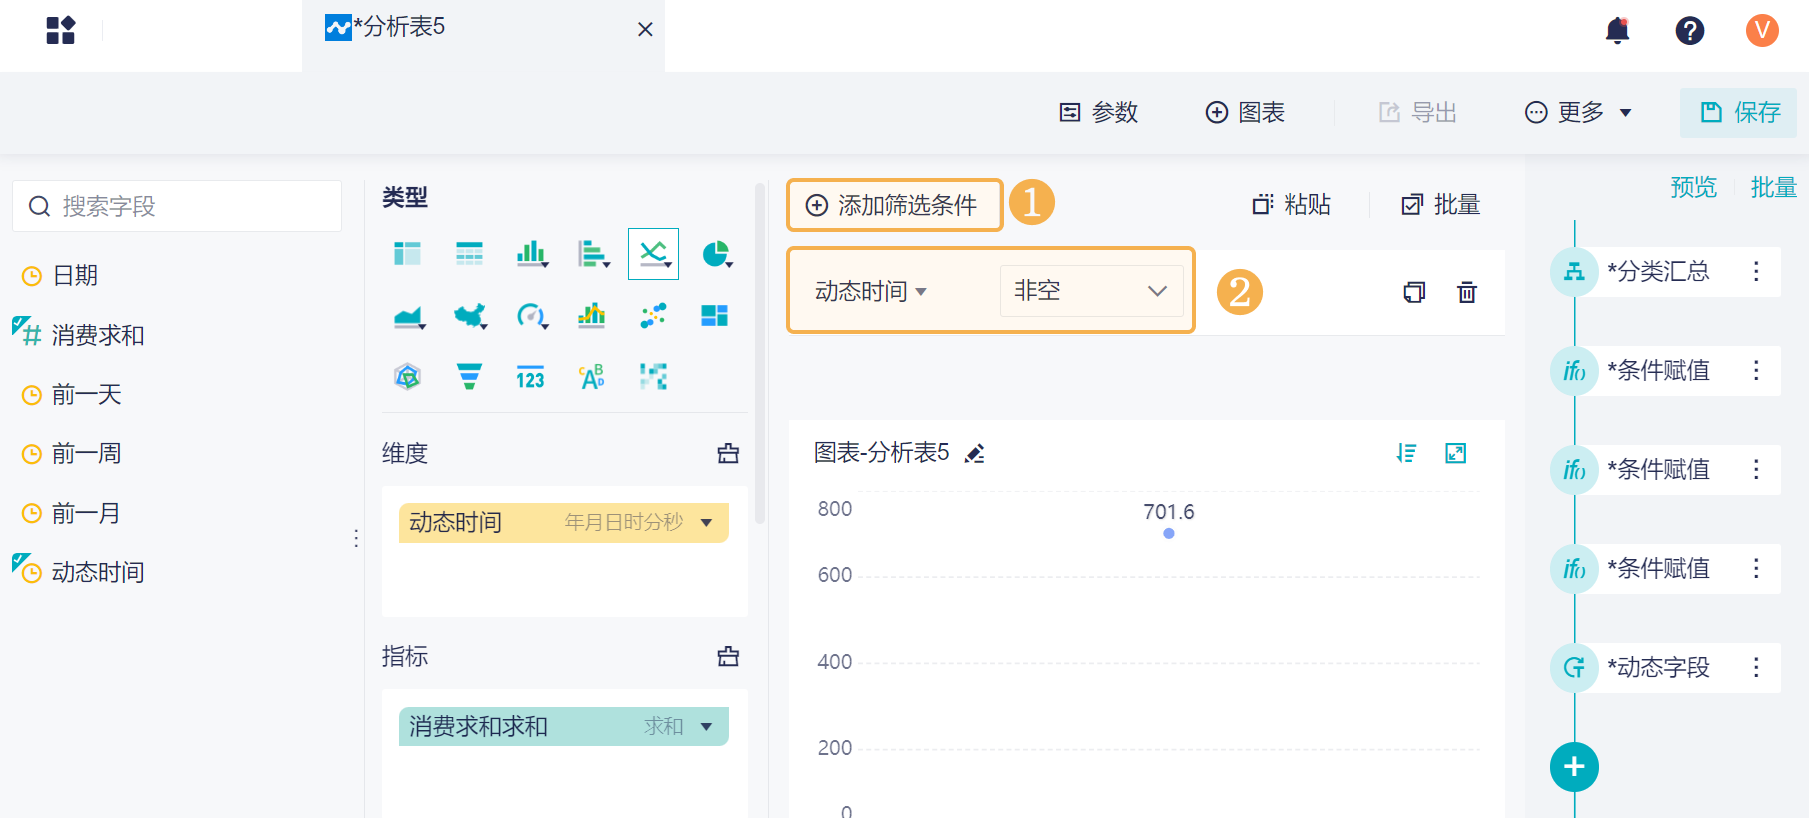The width and height of the screenshot is (1809, 818).
Task: Click the chart sort icon
Action: click(1406, 453)
